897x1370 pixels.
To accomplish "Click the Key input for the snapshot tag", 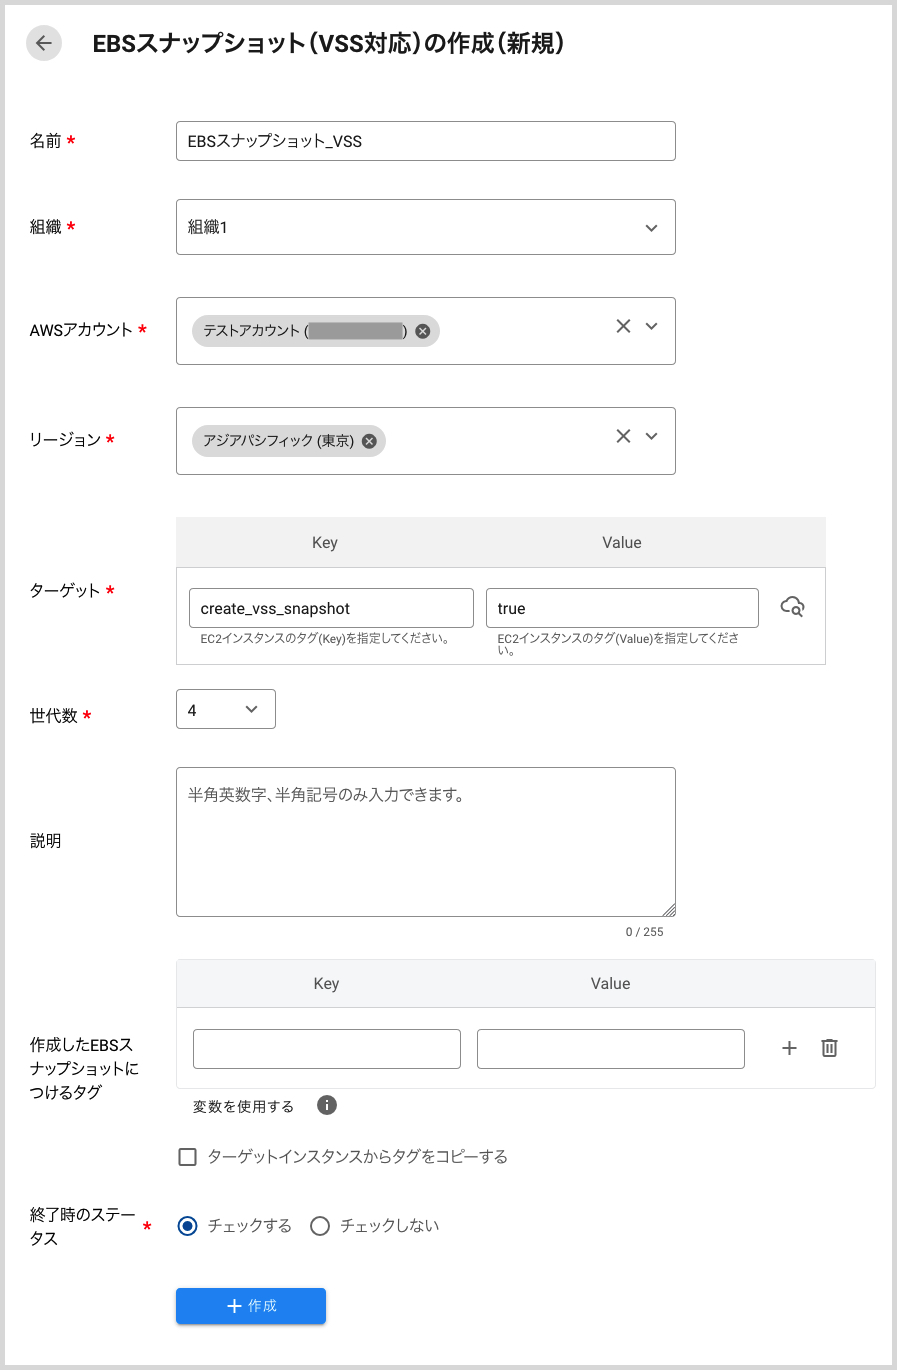I will coord(326,1048).
